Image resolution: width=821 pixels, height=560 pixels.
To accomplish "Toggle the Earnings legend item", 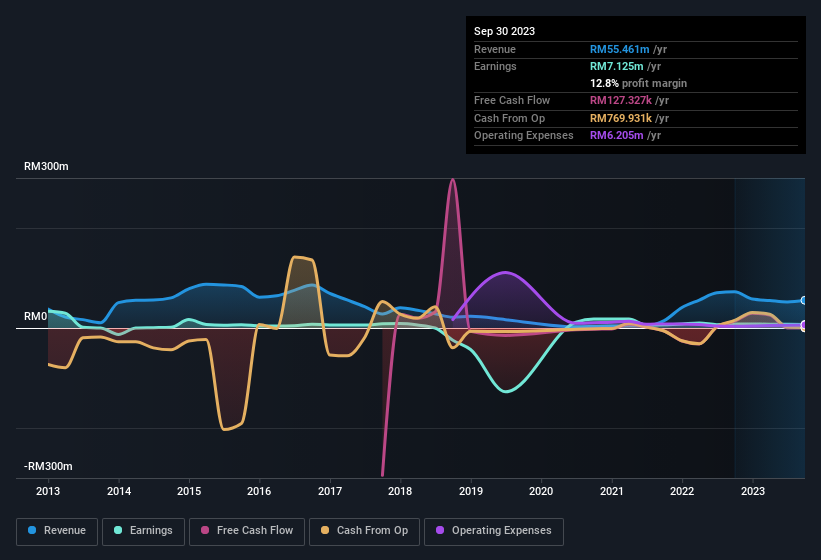I will tap(143, 531).
